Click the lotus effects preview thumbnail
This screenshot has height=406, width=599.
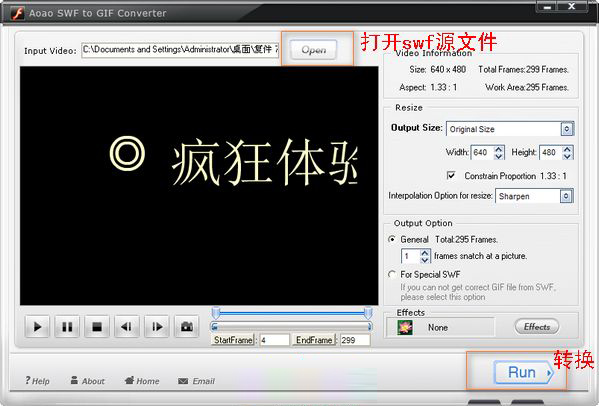point(405,327)
